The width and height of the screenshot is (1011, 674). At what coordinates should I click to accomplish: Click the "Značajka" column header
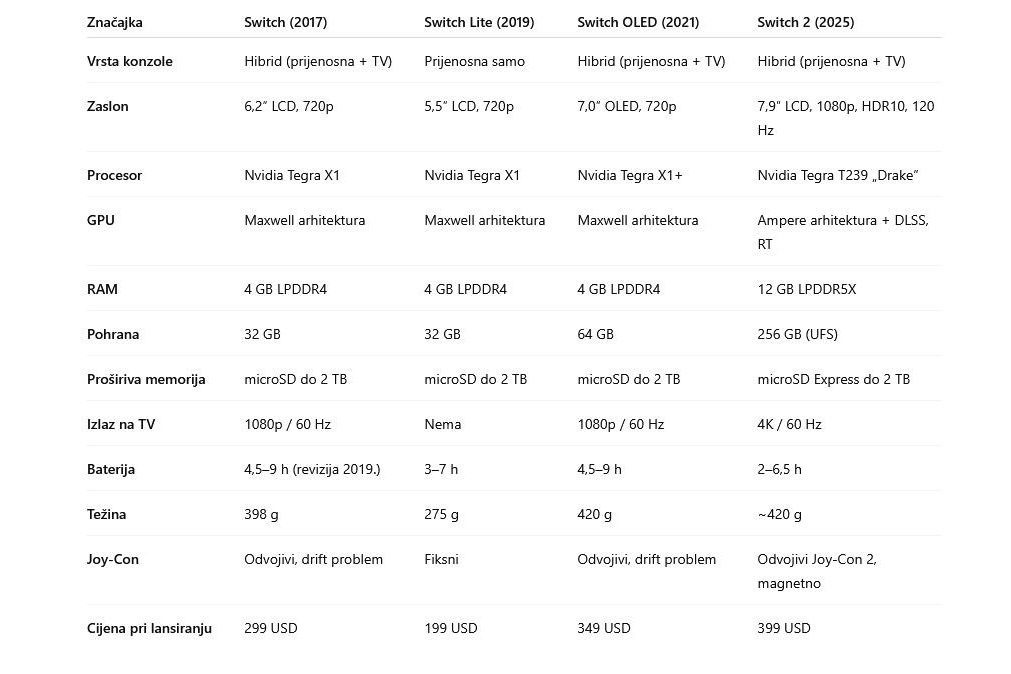point(115,22)
